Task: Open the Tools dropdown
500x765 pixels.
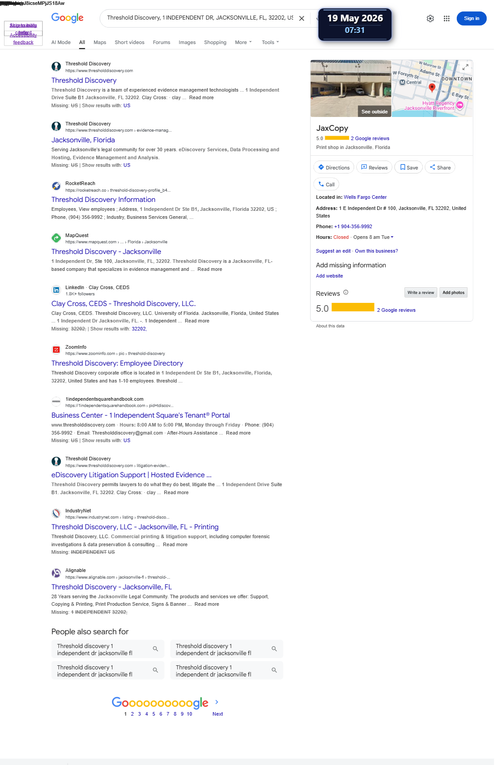Action: pyautogui.click(x=270, y=42)
